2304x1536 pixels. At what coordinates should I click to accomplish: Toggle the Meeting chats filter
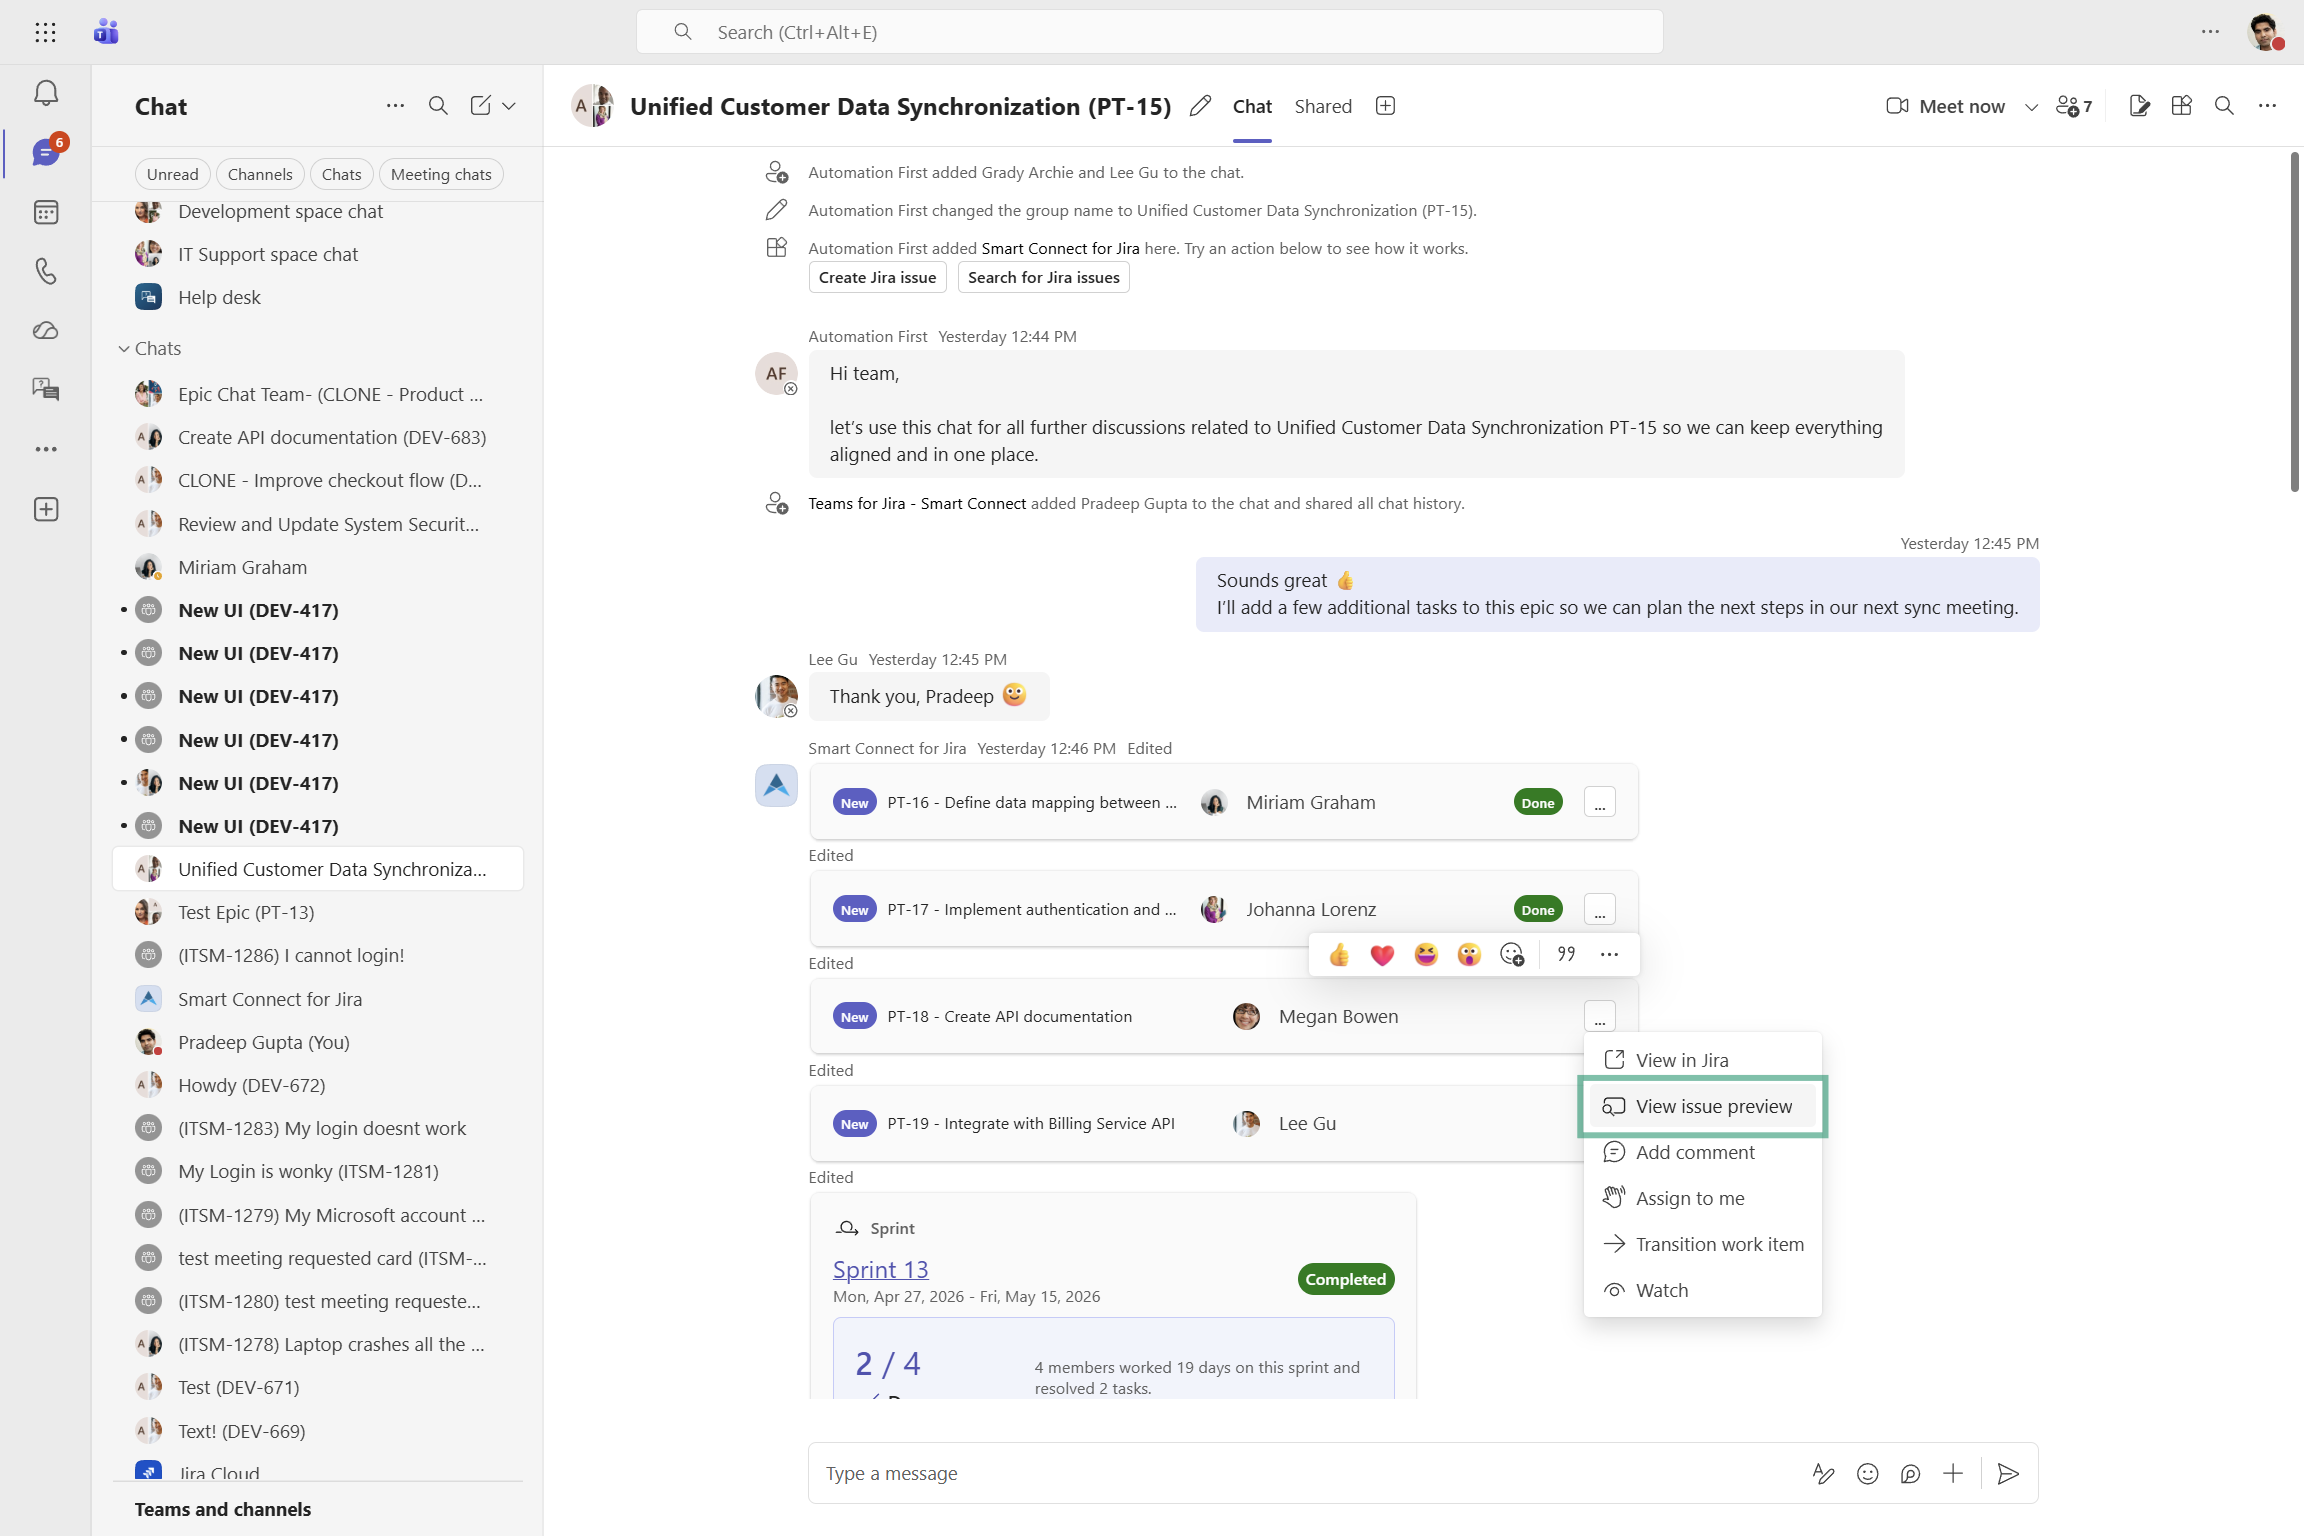click(441, 174)
